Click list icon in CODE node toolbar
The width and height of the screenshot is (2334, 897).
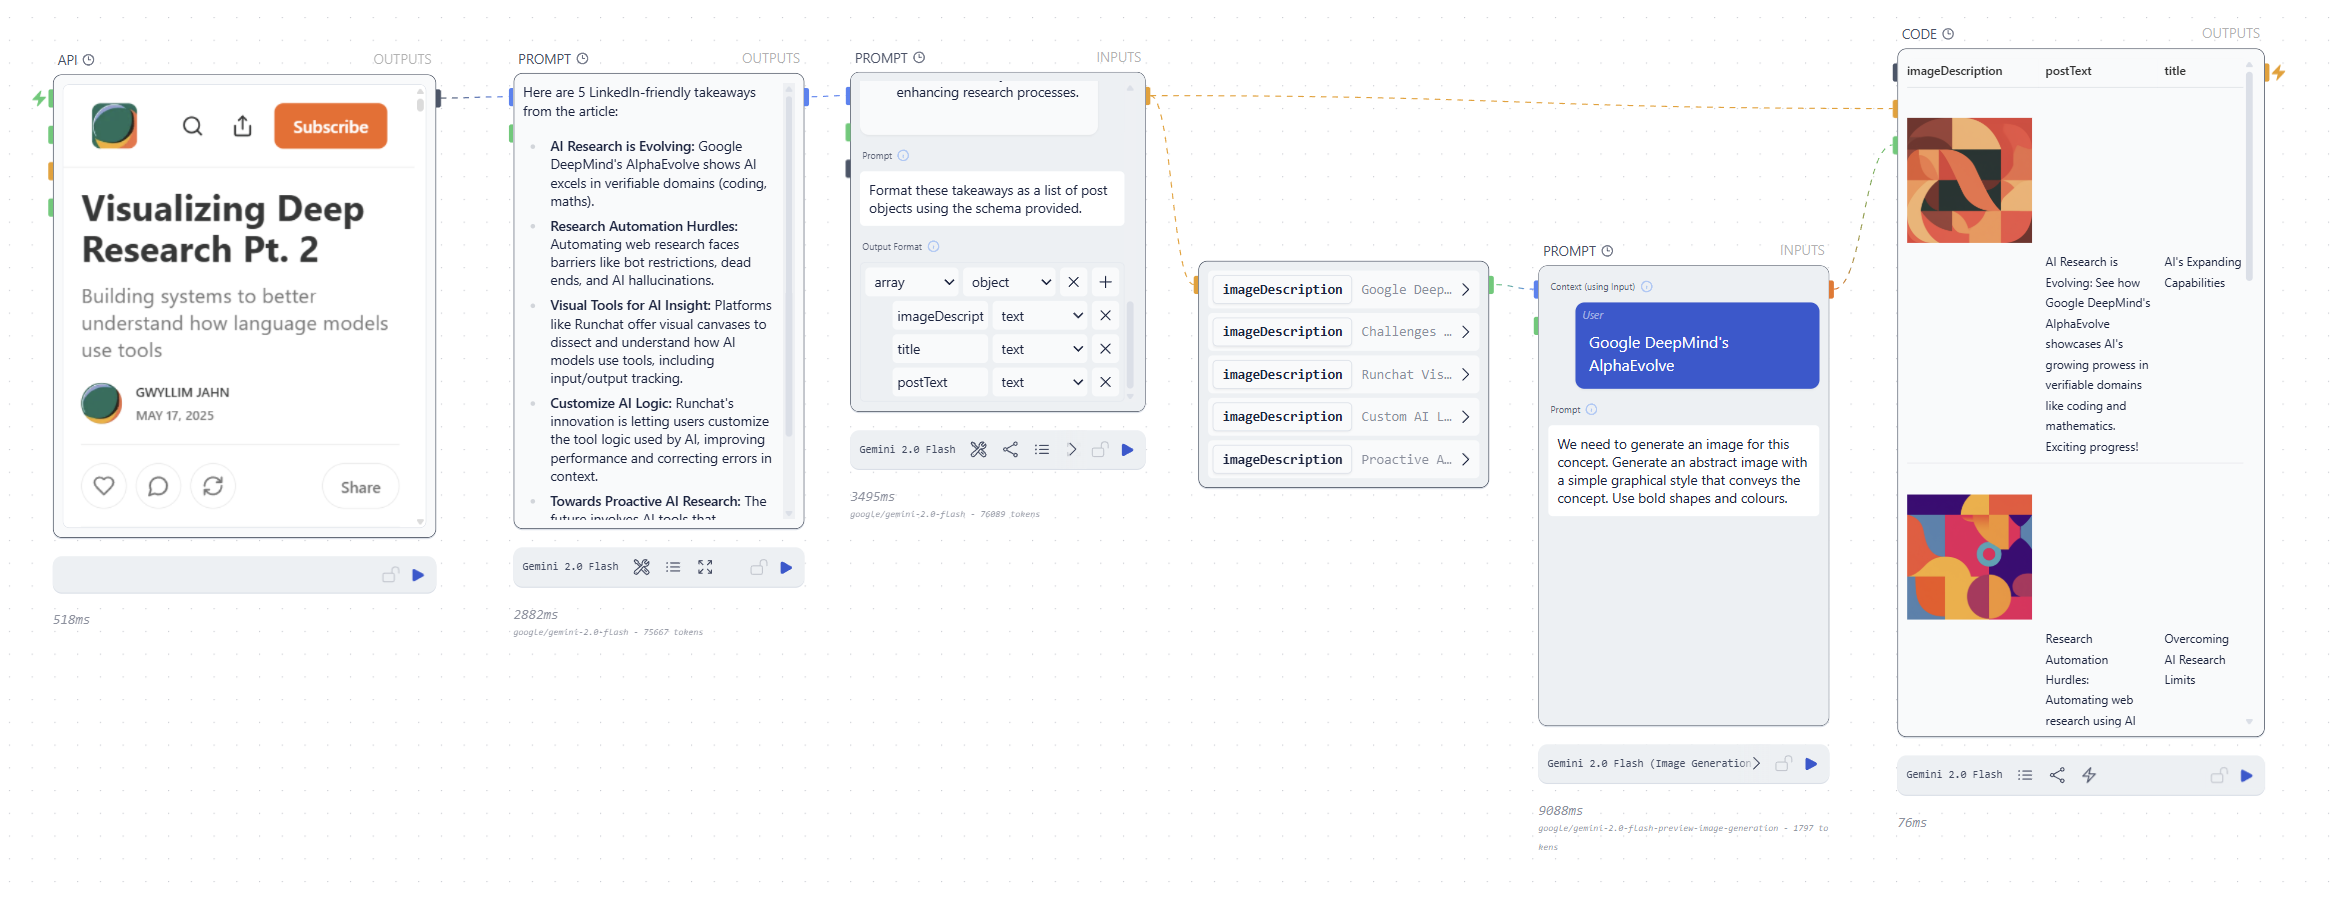(2025, 775)
